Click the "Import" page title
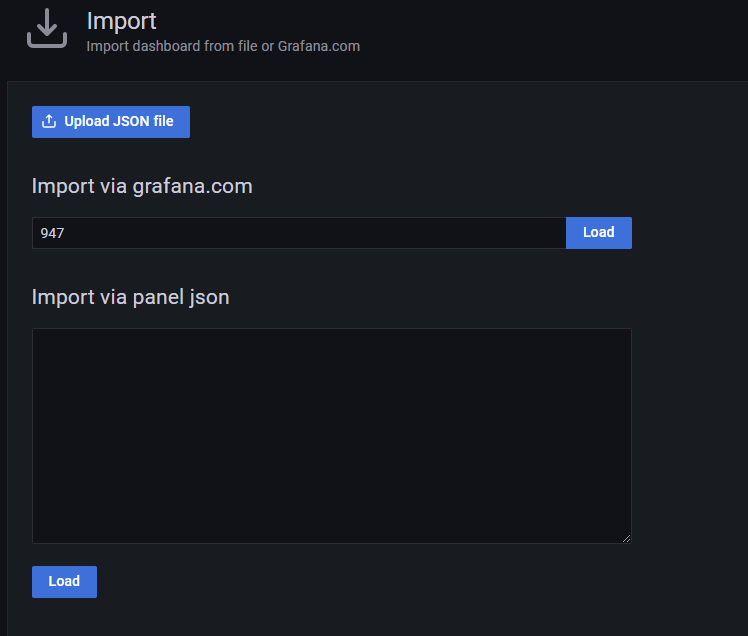 [121, 20]
